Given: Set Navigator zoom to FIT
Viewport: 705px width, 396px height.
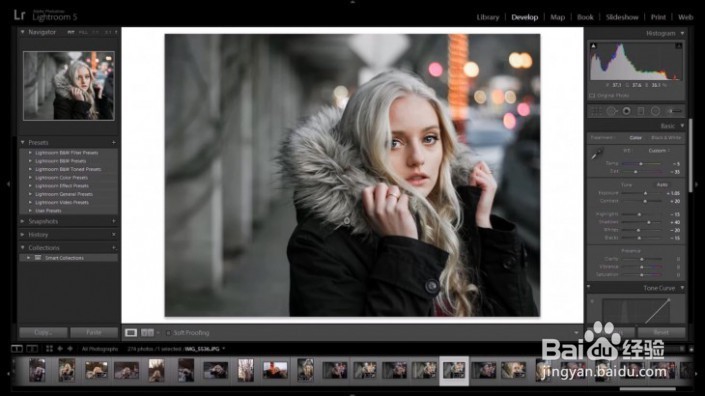Looking at the screenshot, I should [x=71, y=32].
